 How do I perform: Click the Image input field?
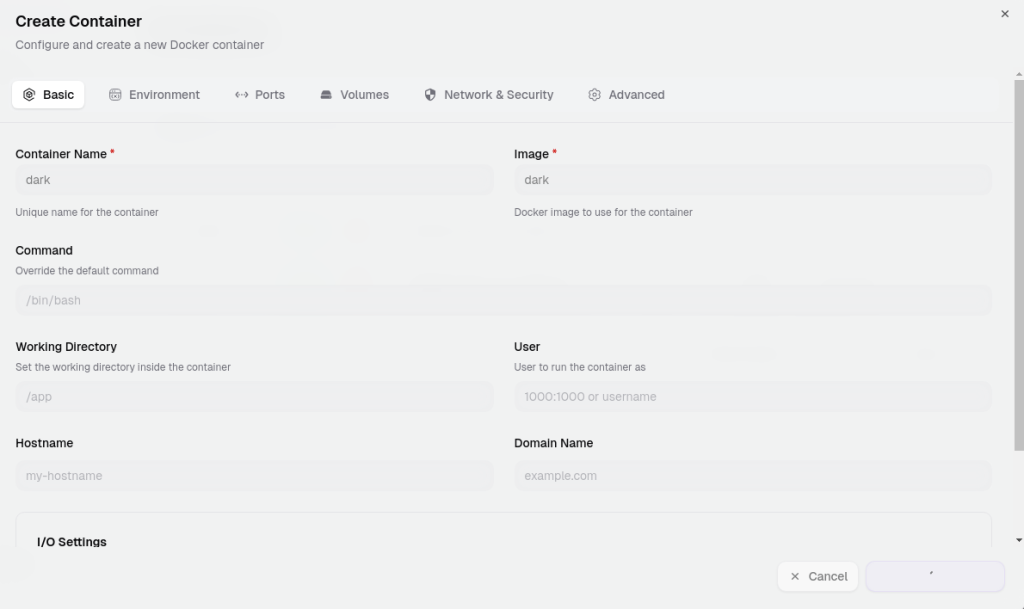pyautogui.click(x=752, y=180)
